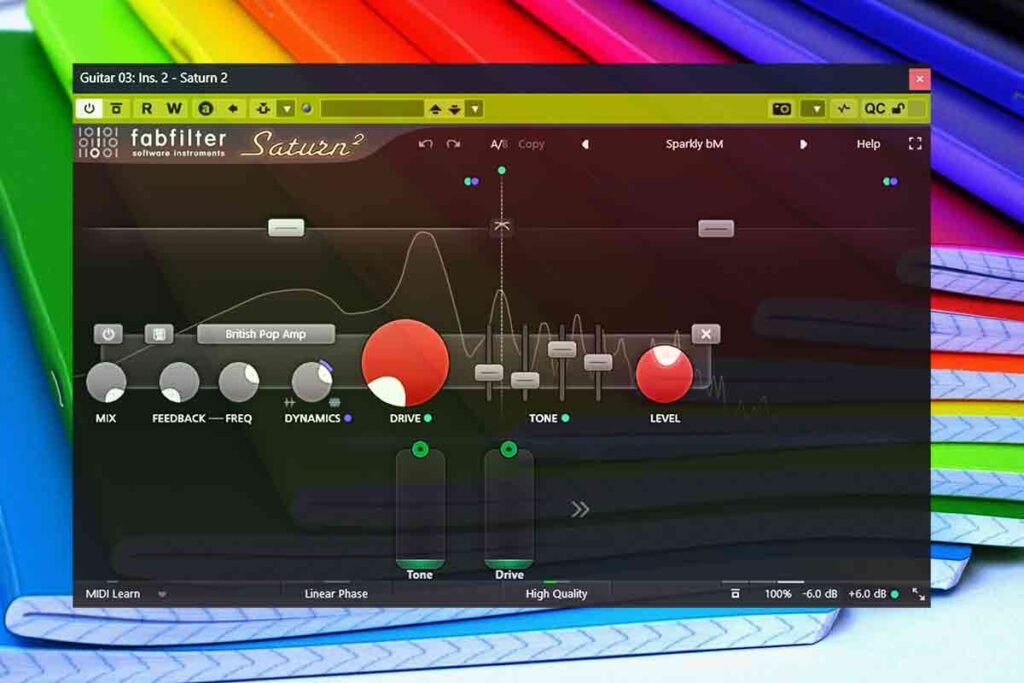Click the Copy button
This screenshot has width=1024, height=683.
(531, 144)
